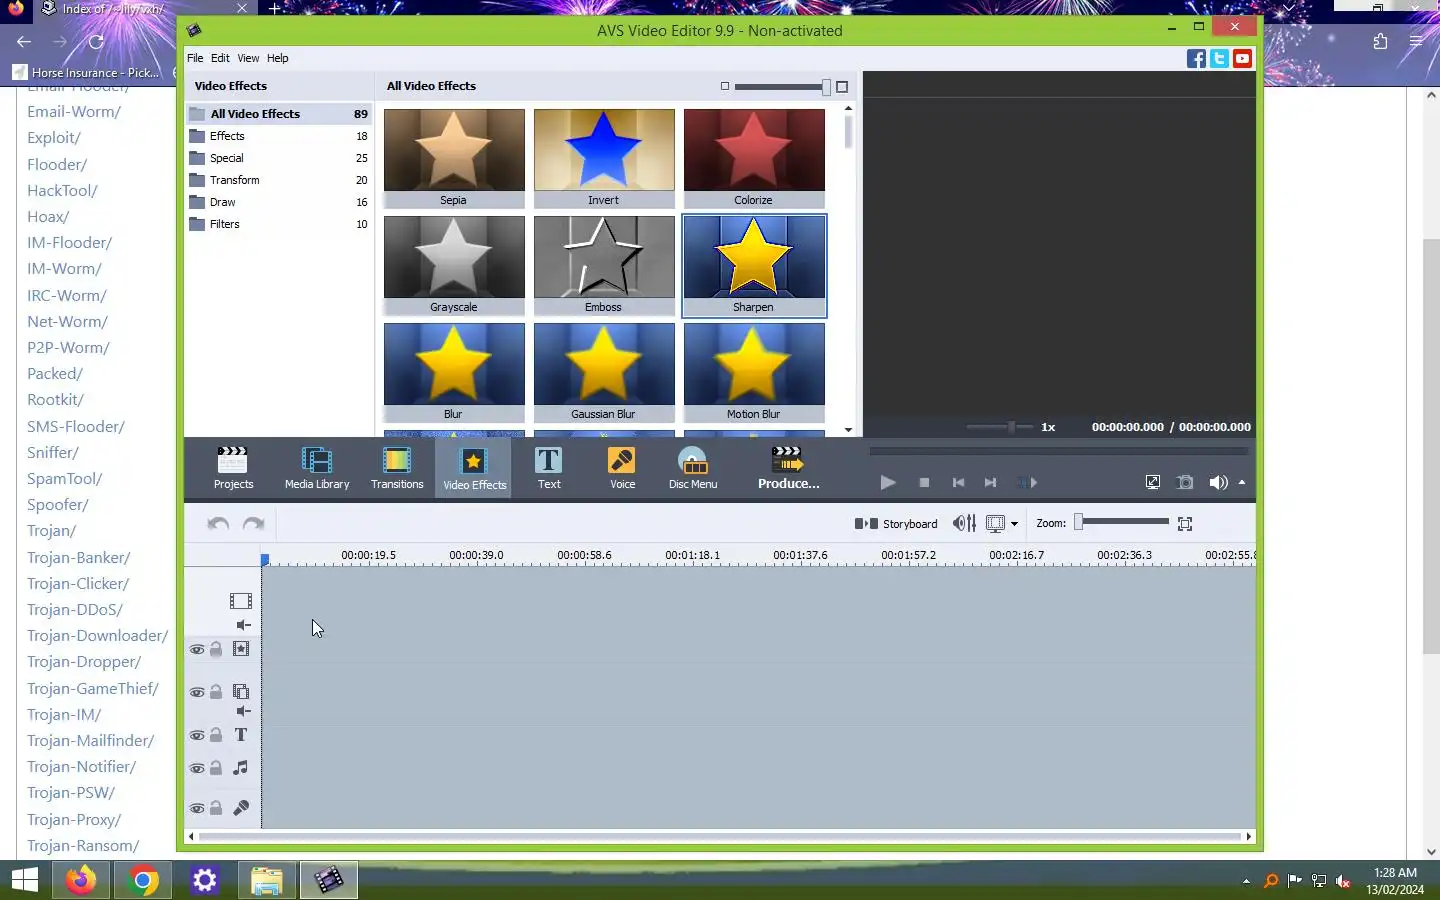This screenshot has height=900, width=1440.
Task: Open Chrome from the taskbar
Action: [143, 880]
